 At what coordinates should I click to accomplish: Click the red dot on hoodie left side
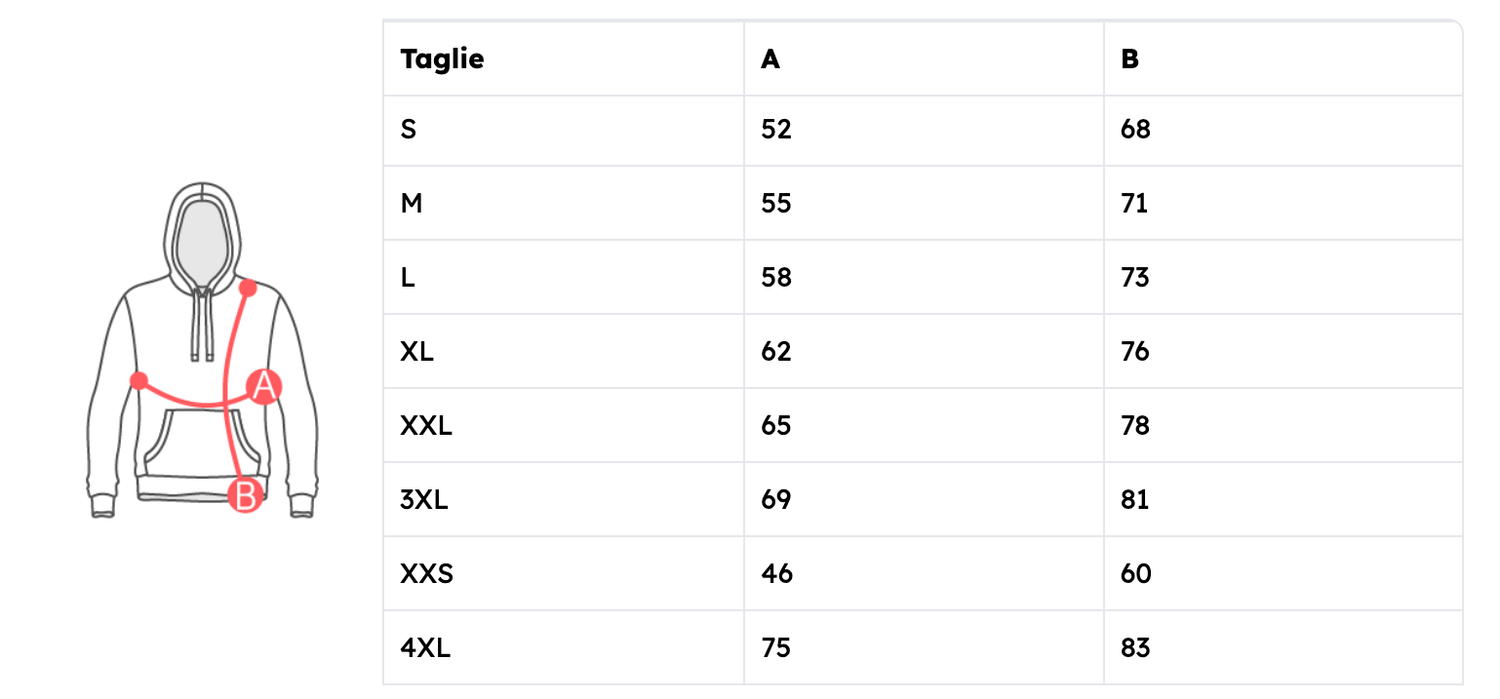coord(139,381)
